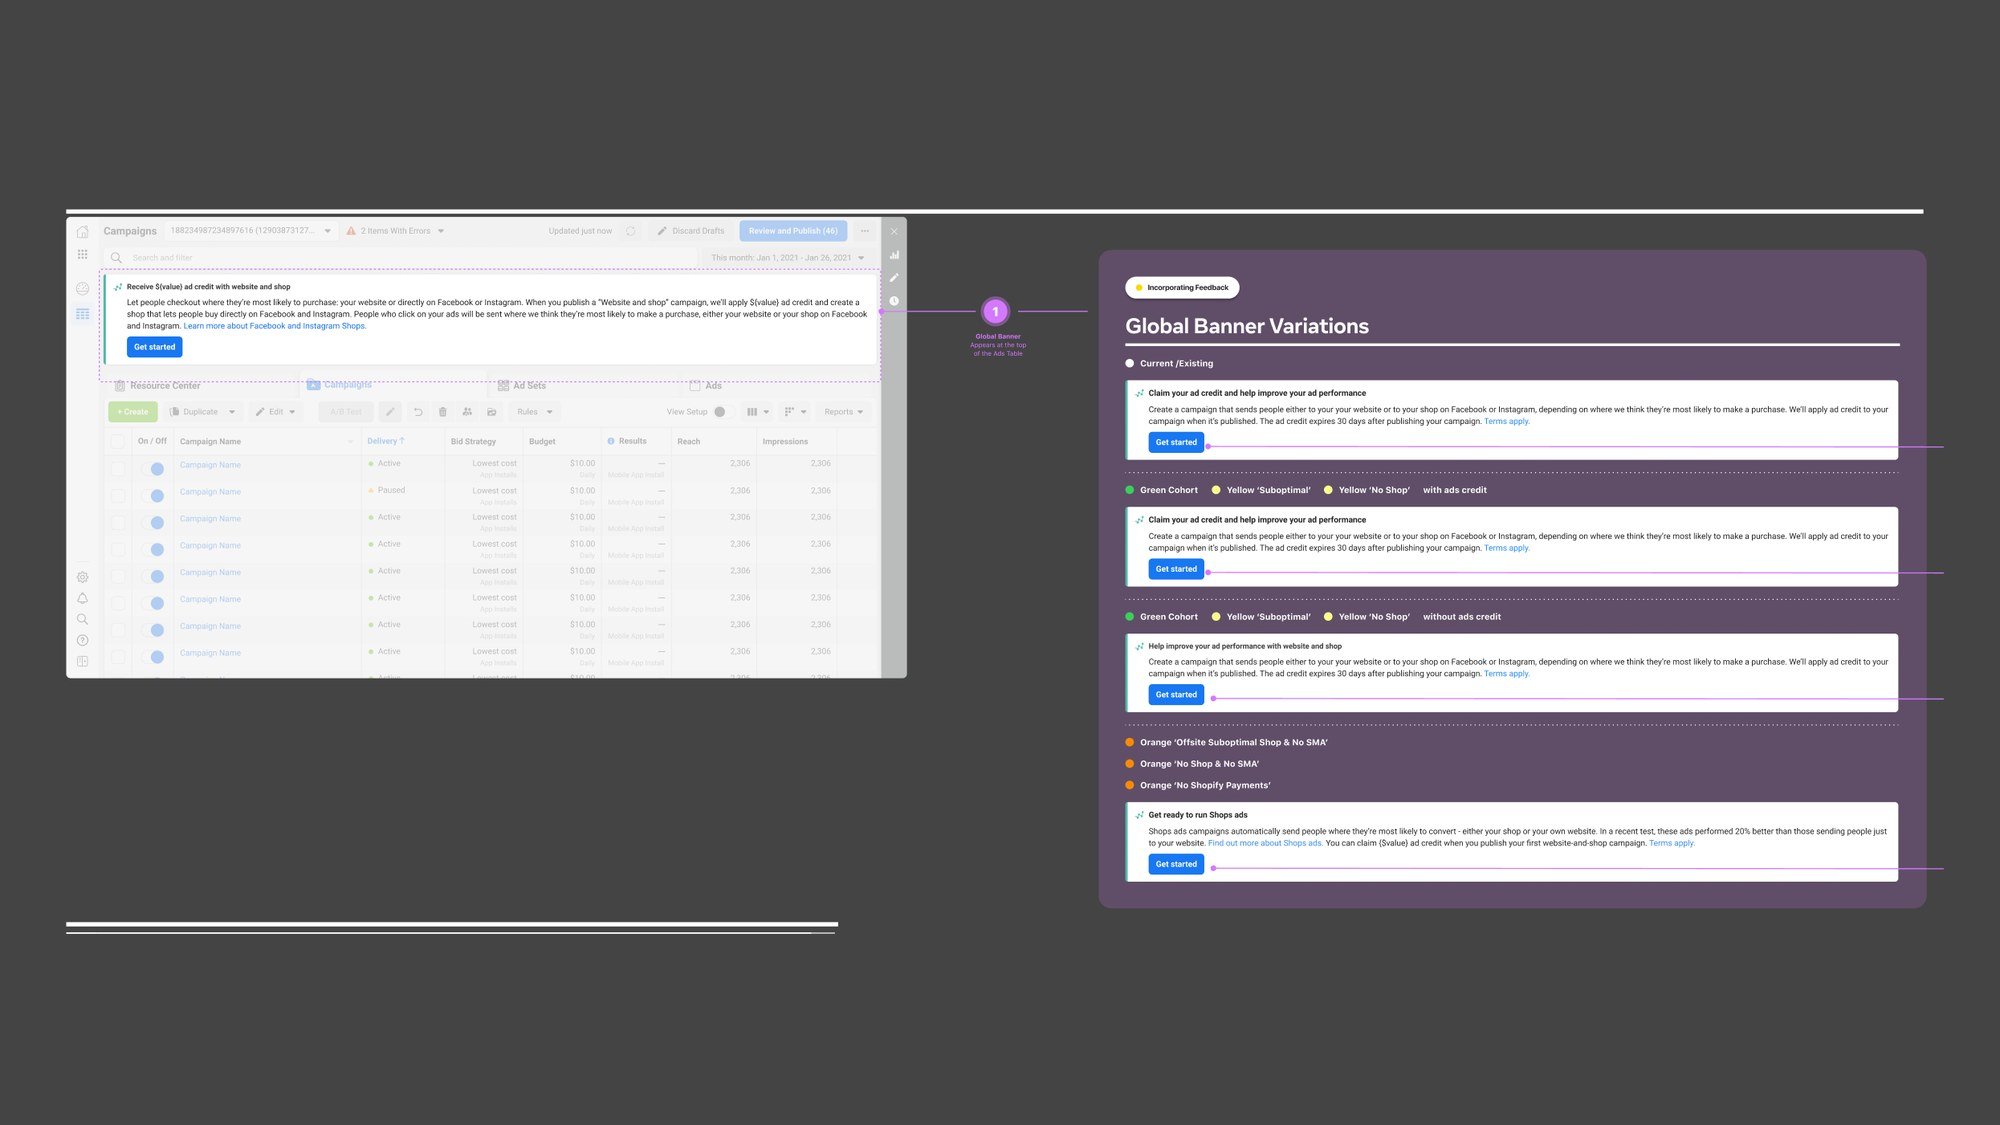Viewport: 2000px width, 1125px height.
Task: Expand the account ID dropdown
Action: tap(327, 231)
